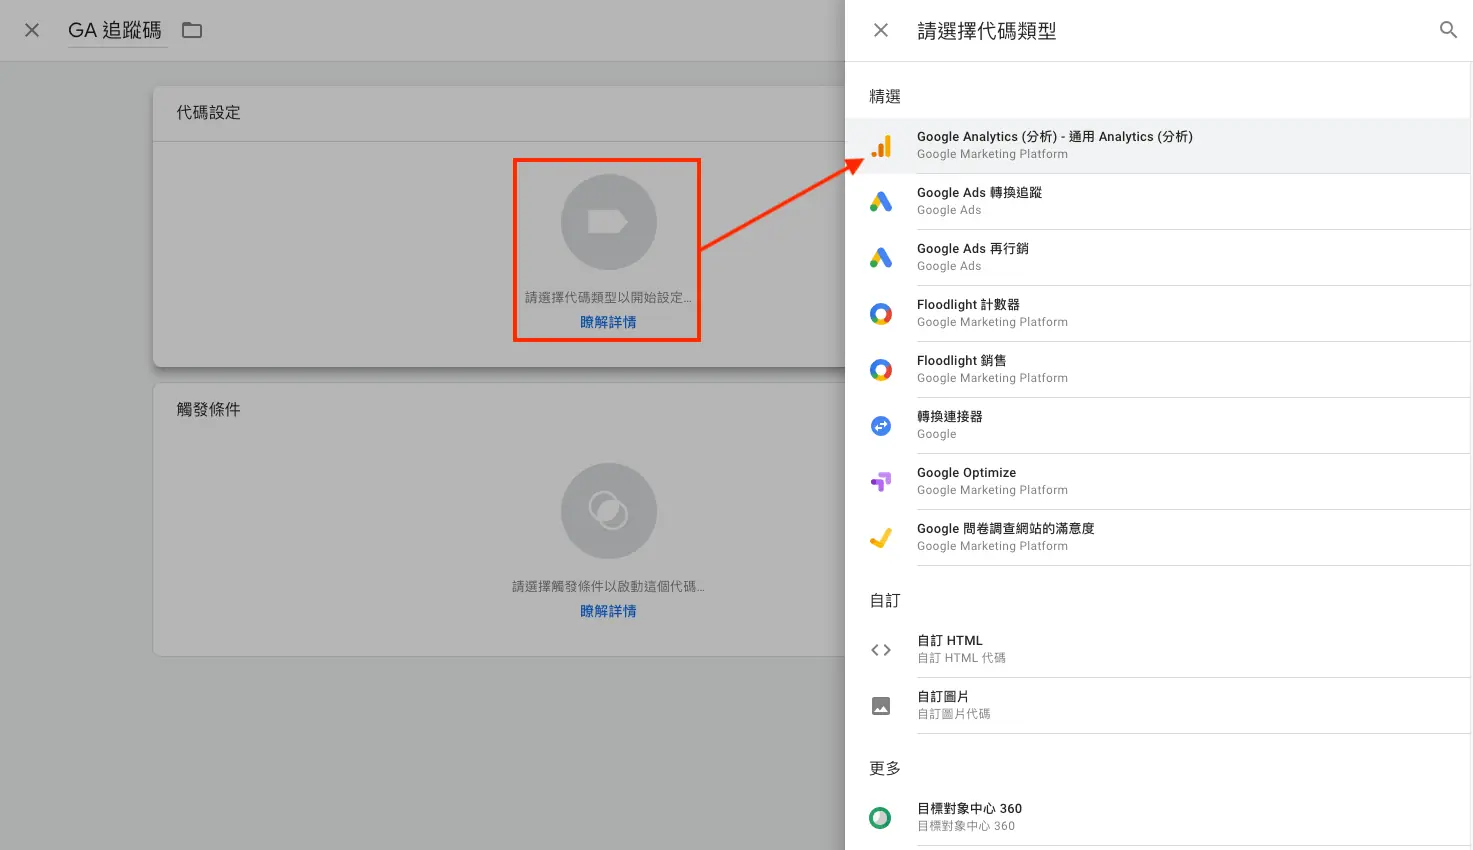Click the 自訂圖片 image icon
Viewport: 1473px width, 850px height.
[x=881, y=706]
